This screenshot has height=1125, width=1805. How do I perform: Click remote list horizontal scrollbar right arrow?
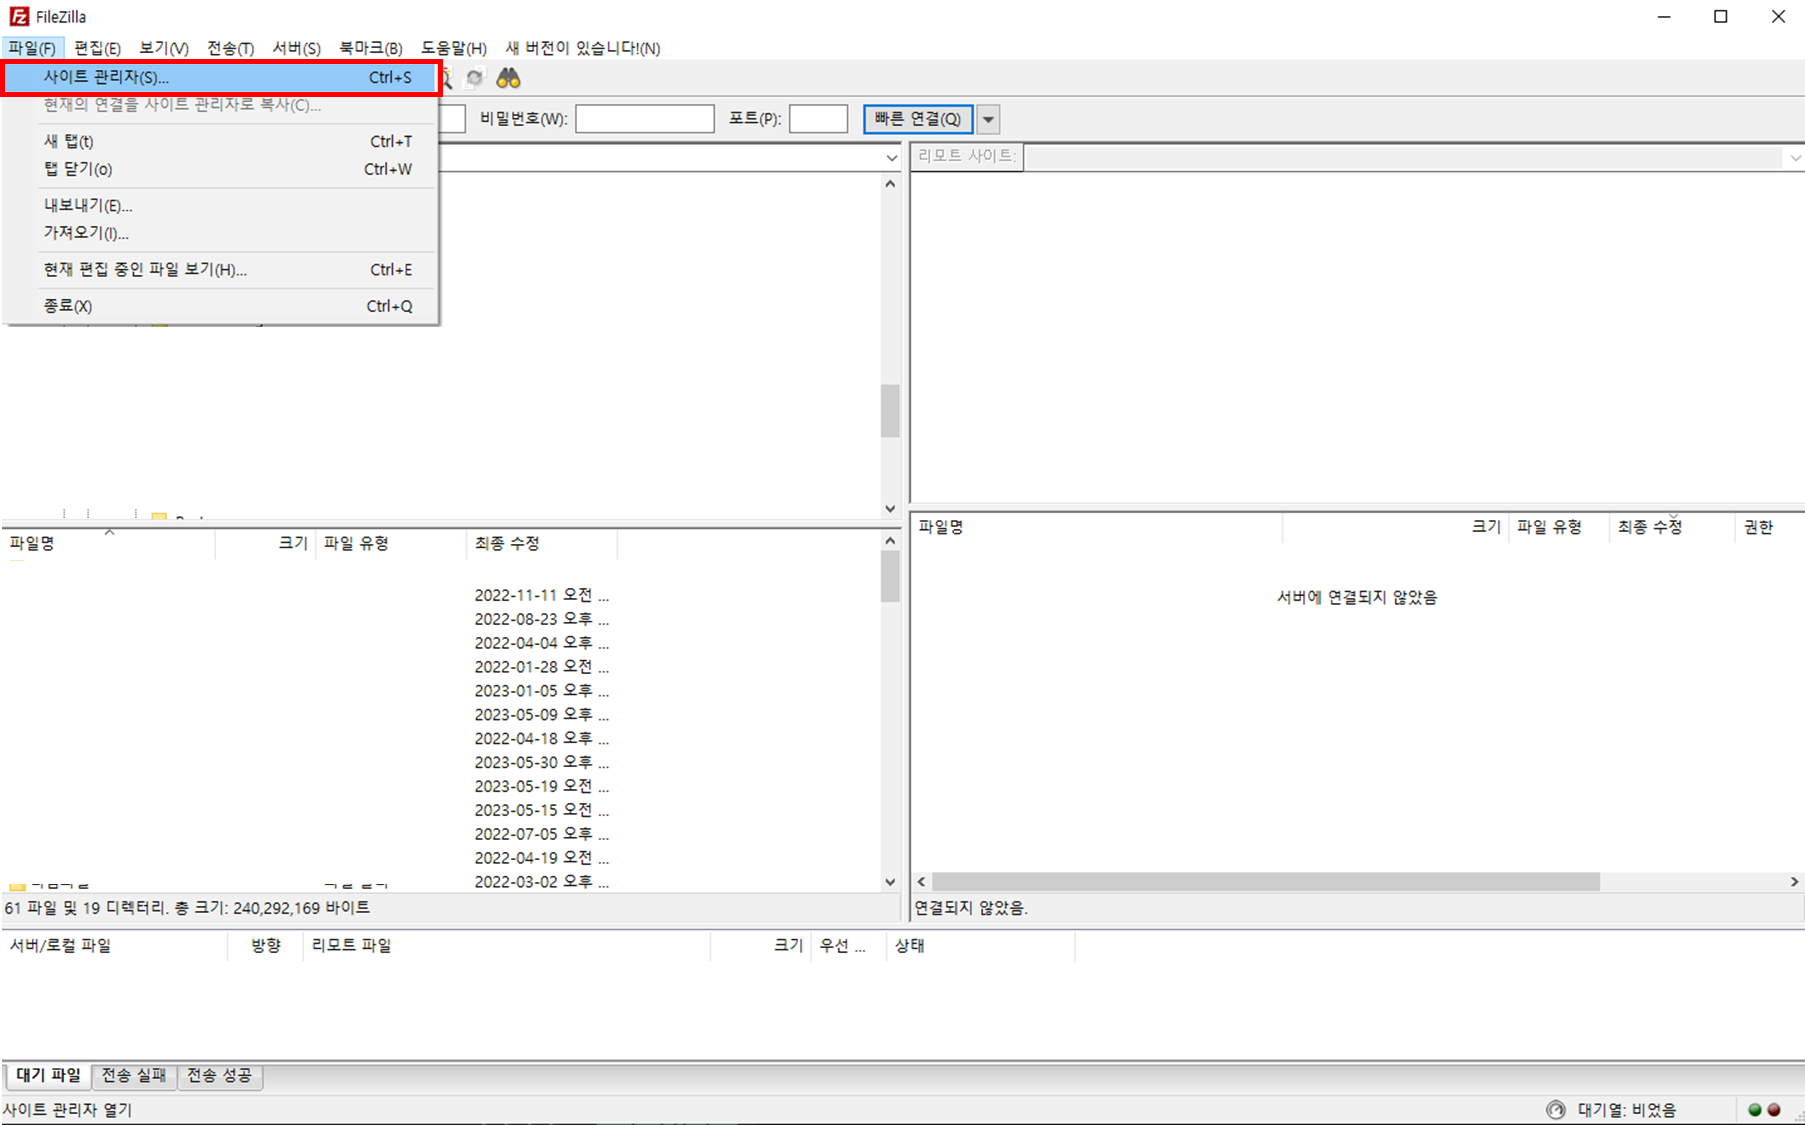click(1794, 882)
